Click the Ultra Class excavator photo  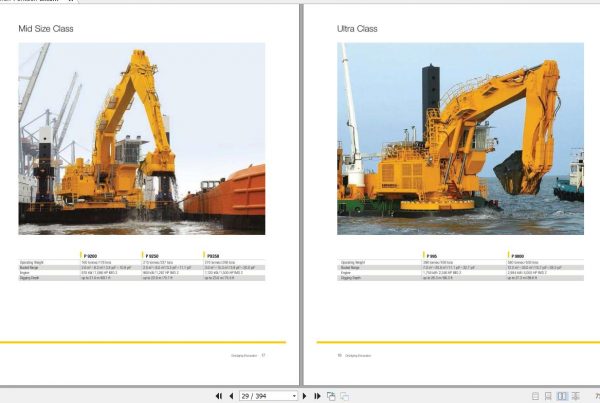click(460, 139)
